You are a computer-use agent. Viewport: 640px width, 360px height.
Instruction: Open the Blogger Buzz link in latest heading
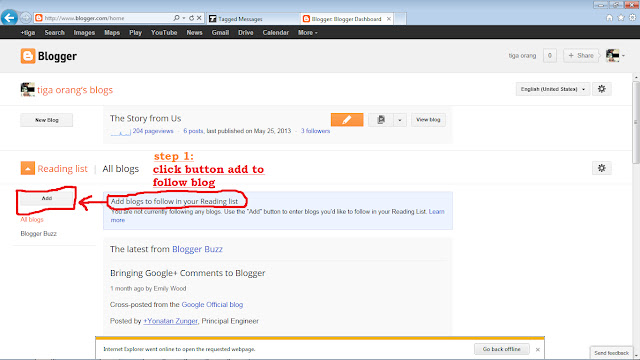coord(197,249)
